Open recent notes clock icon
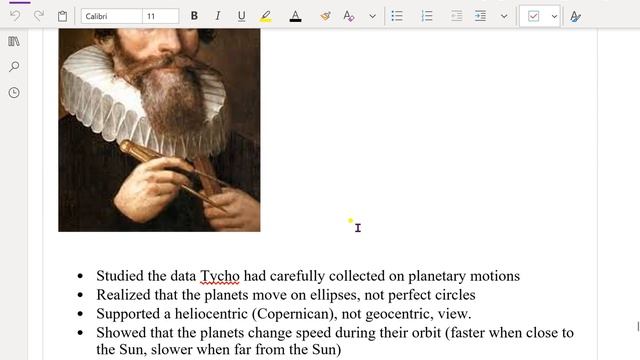 tap(14, 93)
